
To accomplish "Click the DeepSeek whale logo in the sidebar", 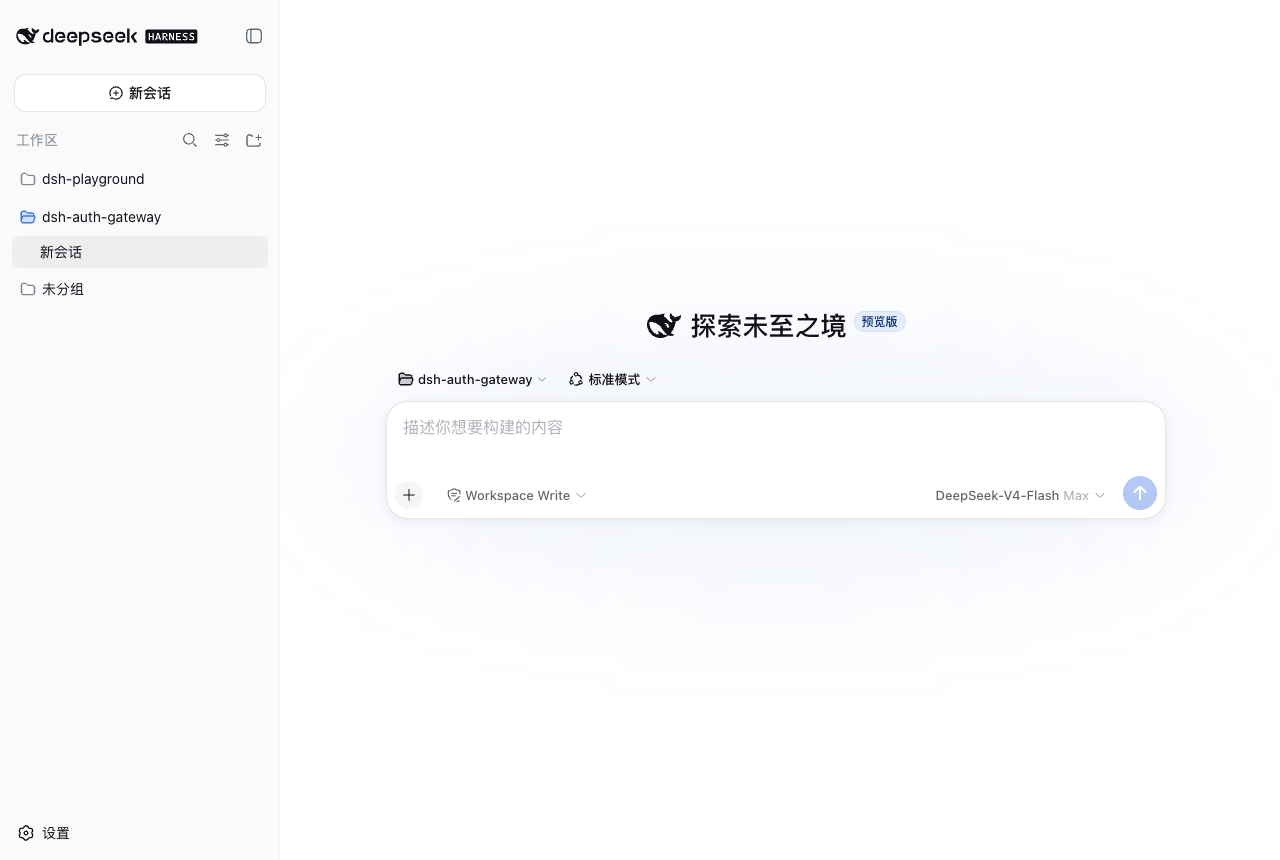I will coord(27,36).
